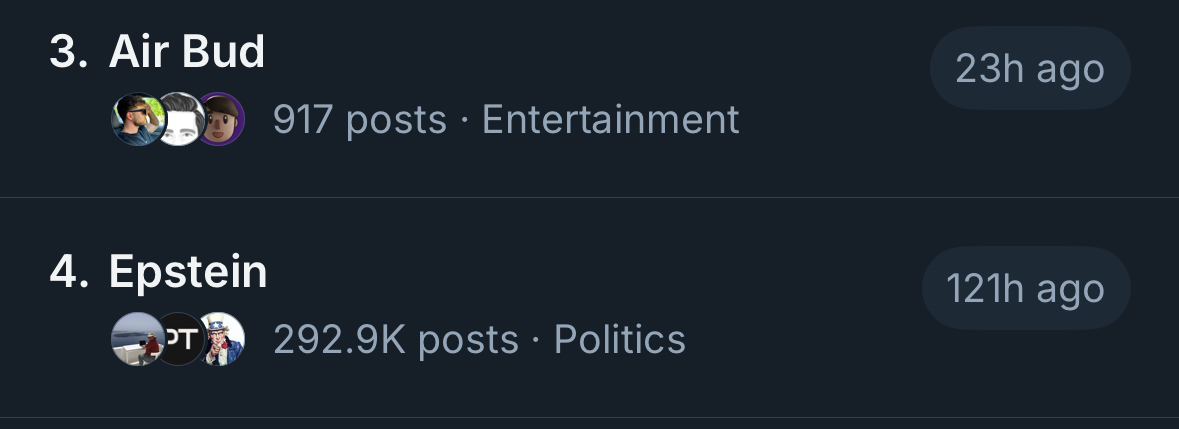Image resolution: width=1179 pixels, height=429 pixels.
Task: Click the black PT logo avatar
Action: (179, 339)
